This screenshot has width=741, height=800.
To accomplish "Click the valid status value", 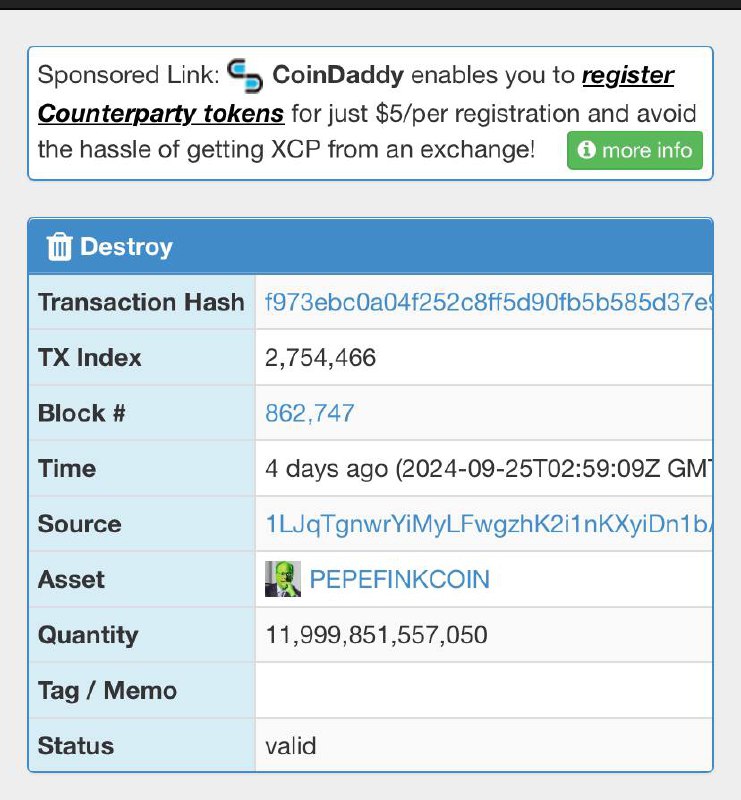I will 291,746.
